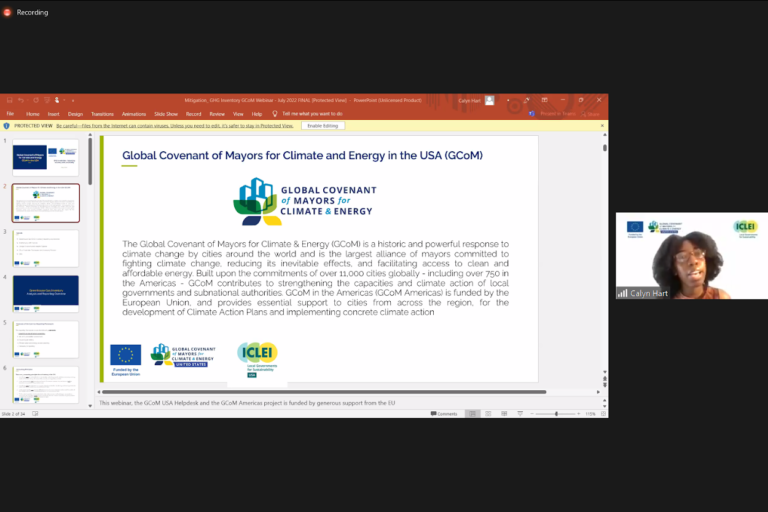Click the Calyn Hart account profile picture
768x512 pixels.
pyautogui.click(x=489, y=100)
